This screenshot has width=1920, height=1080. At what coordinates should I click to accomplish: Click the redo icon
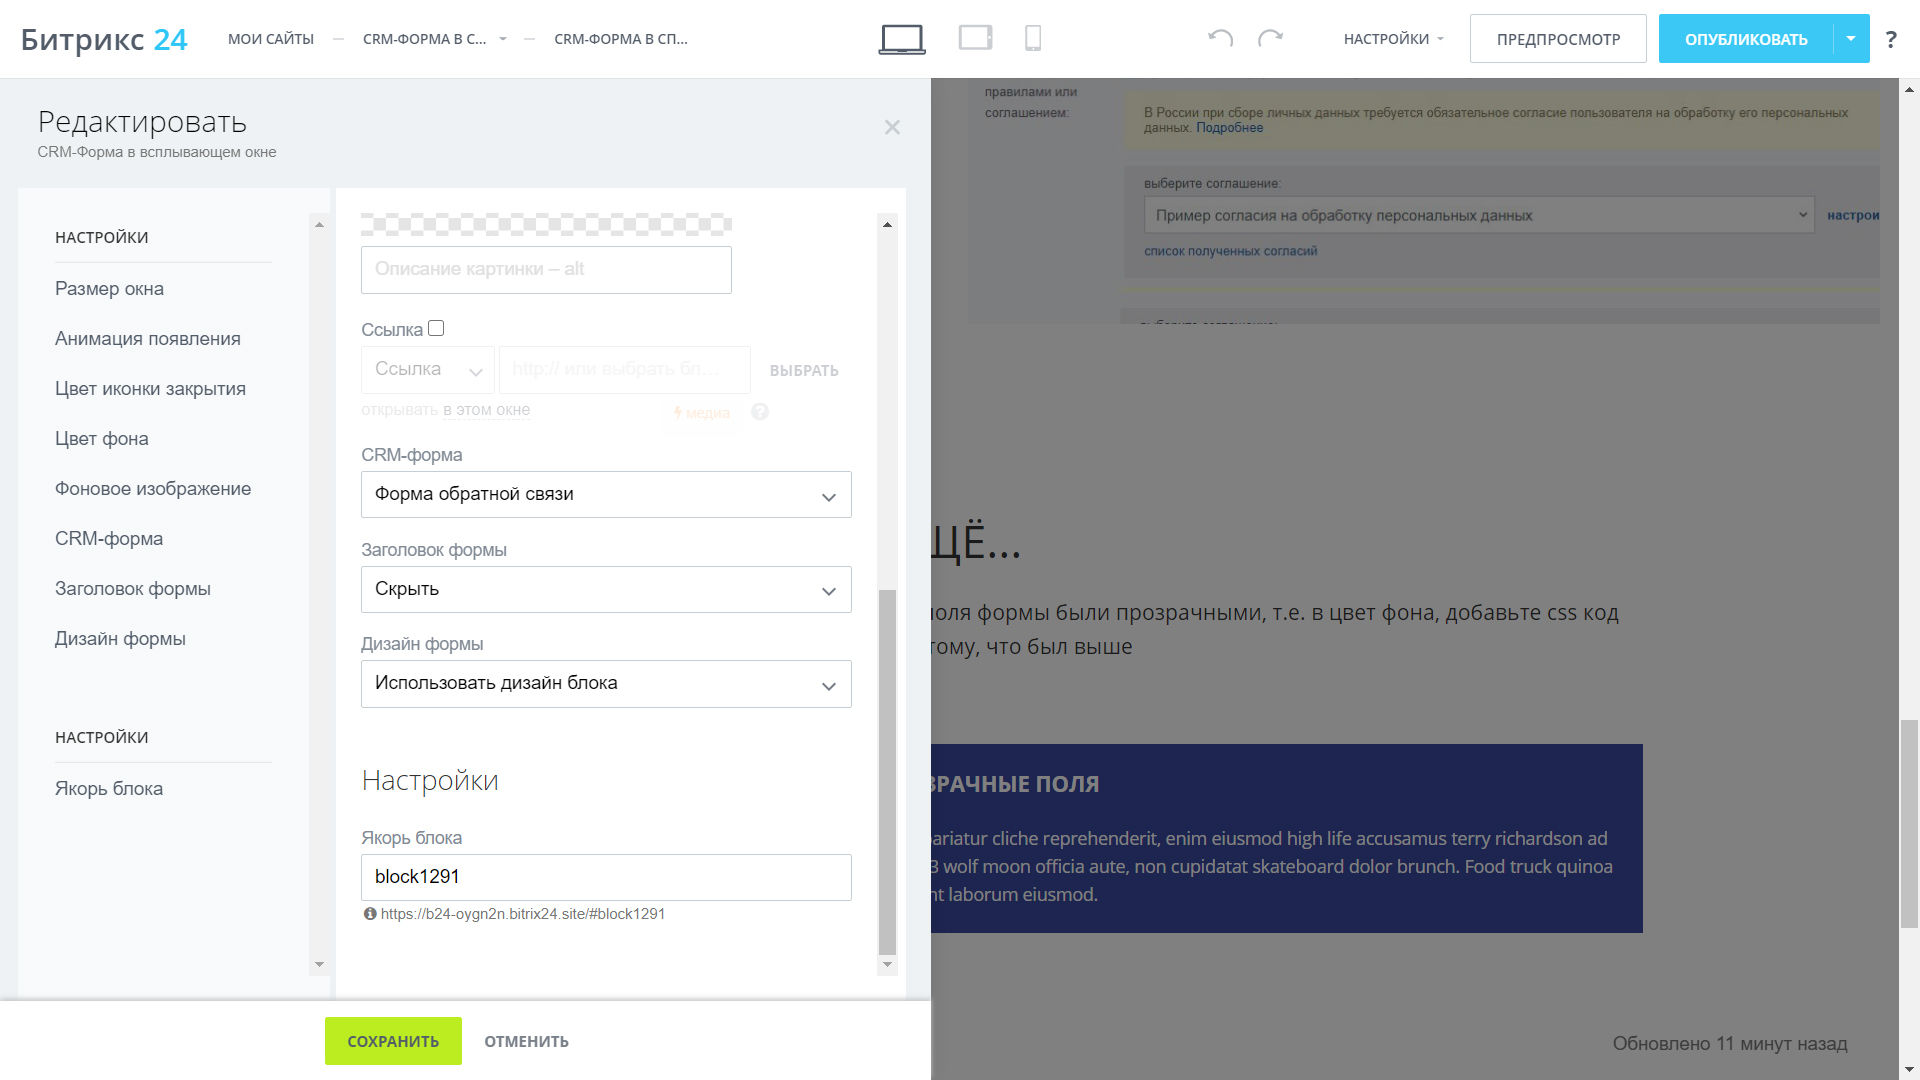pos(1269,38)
